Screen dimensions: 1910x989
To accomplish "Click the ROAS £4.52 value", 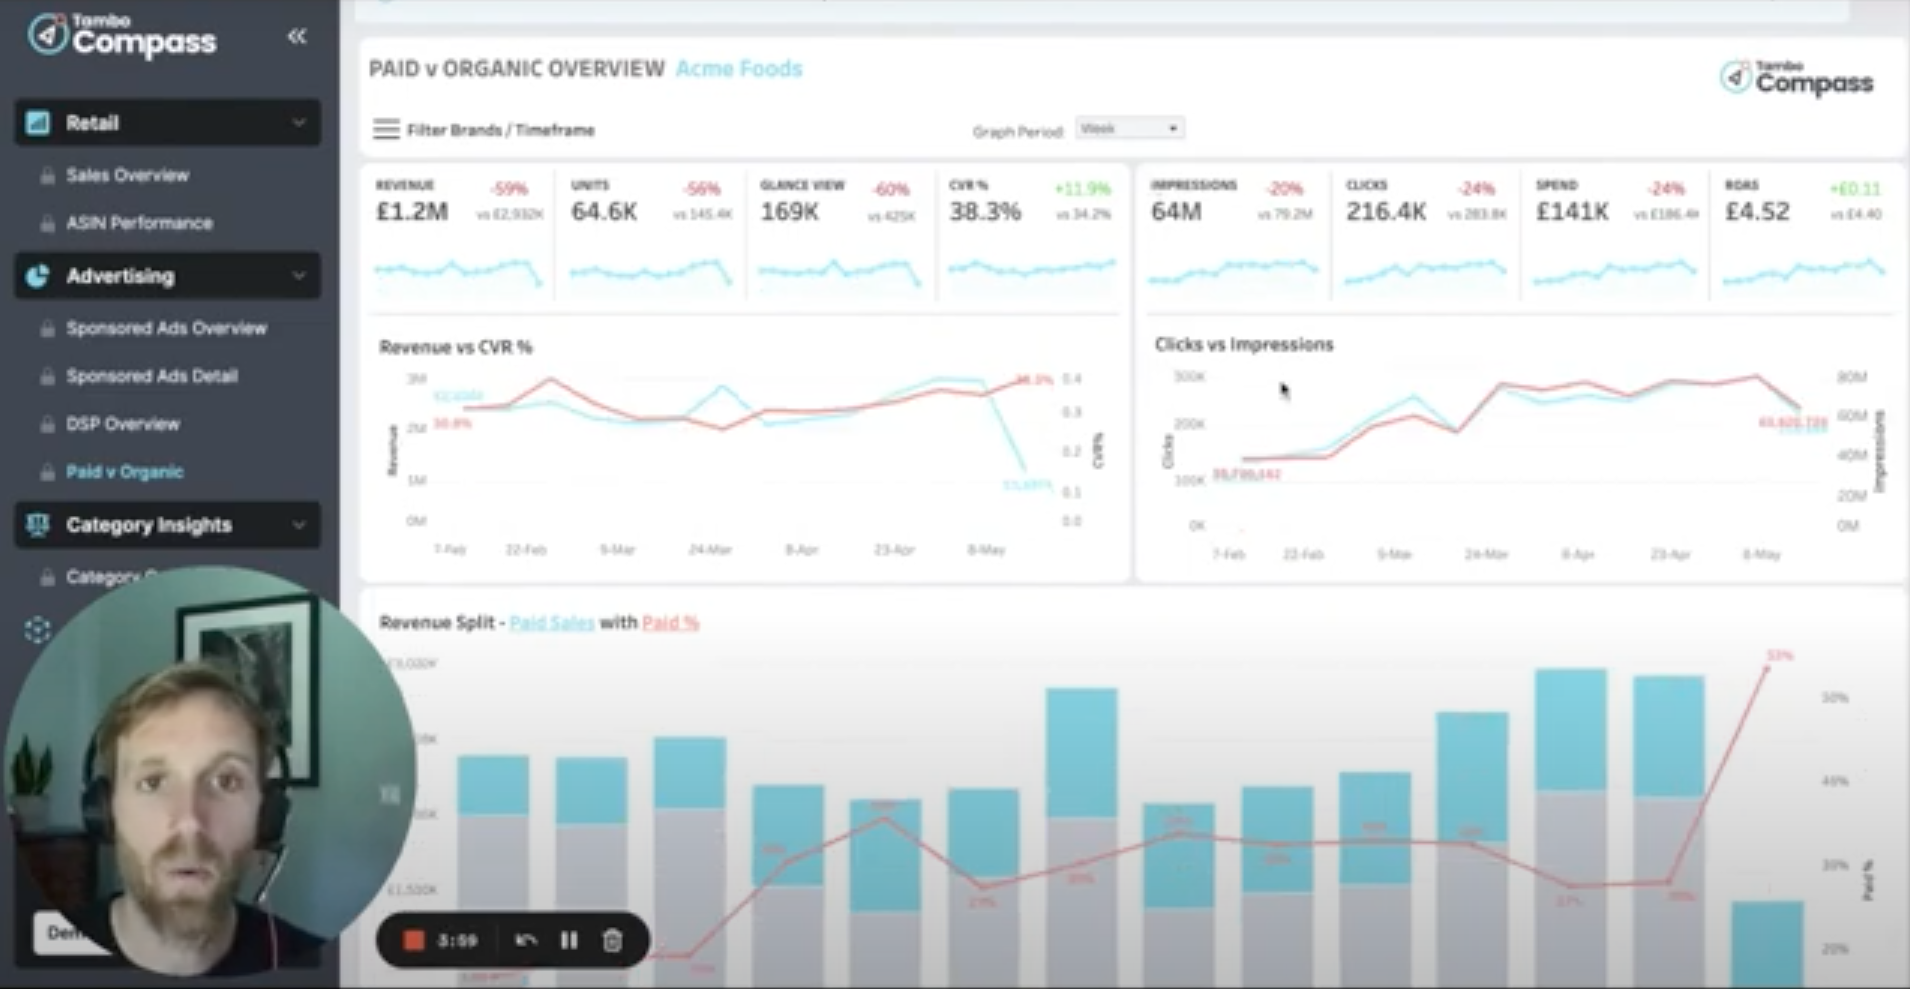I will [x=1757, y=212].
